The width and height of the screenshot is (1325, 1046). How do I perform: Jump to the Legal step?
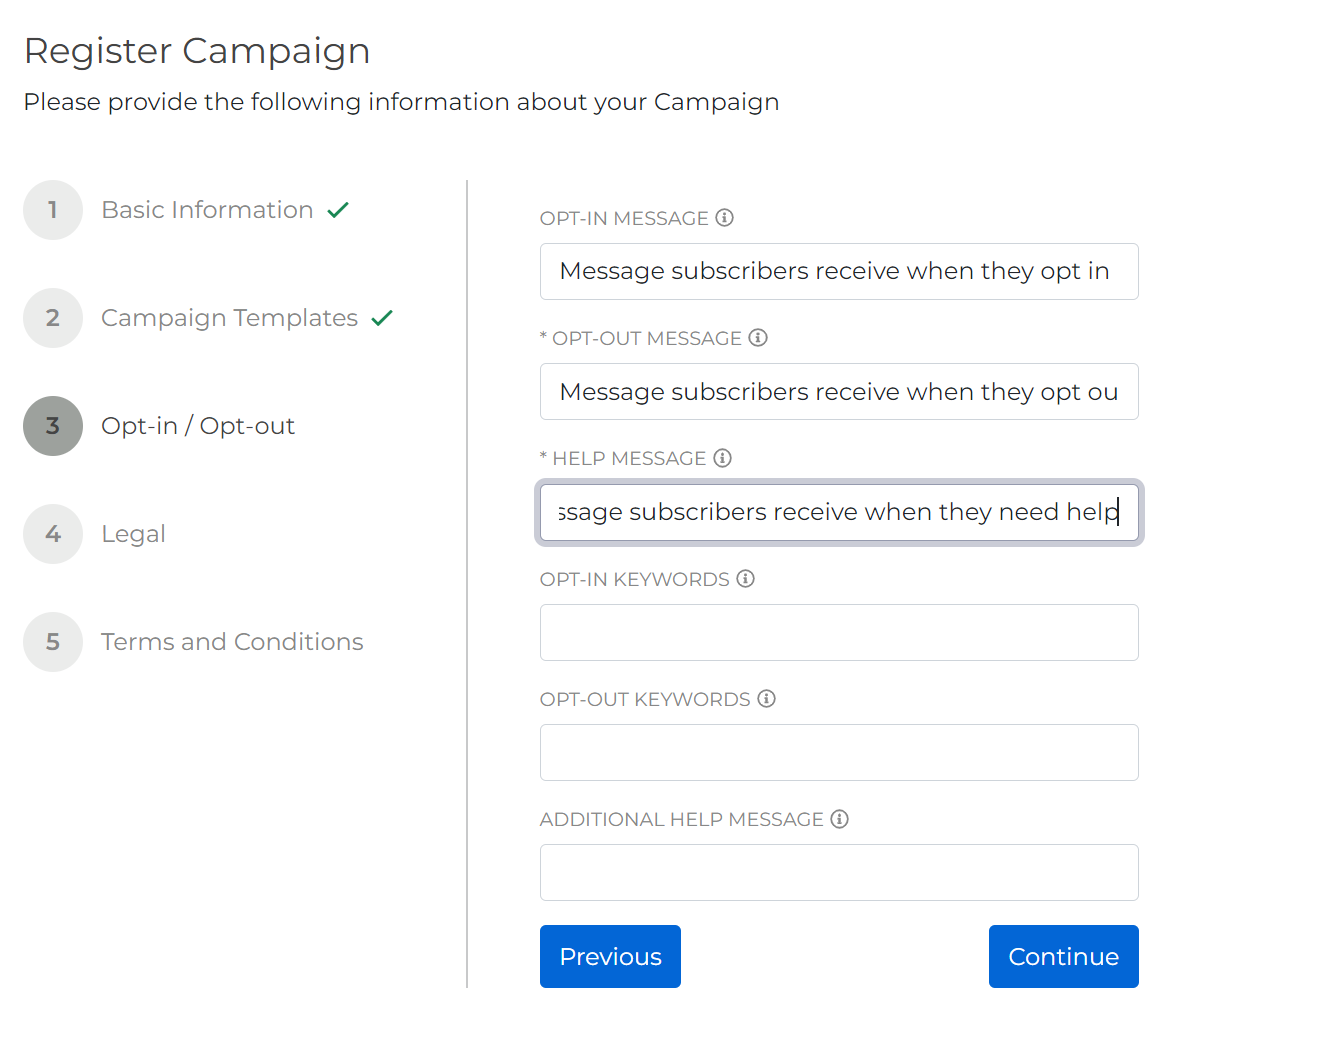[x=133, y=534]
